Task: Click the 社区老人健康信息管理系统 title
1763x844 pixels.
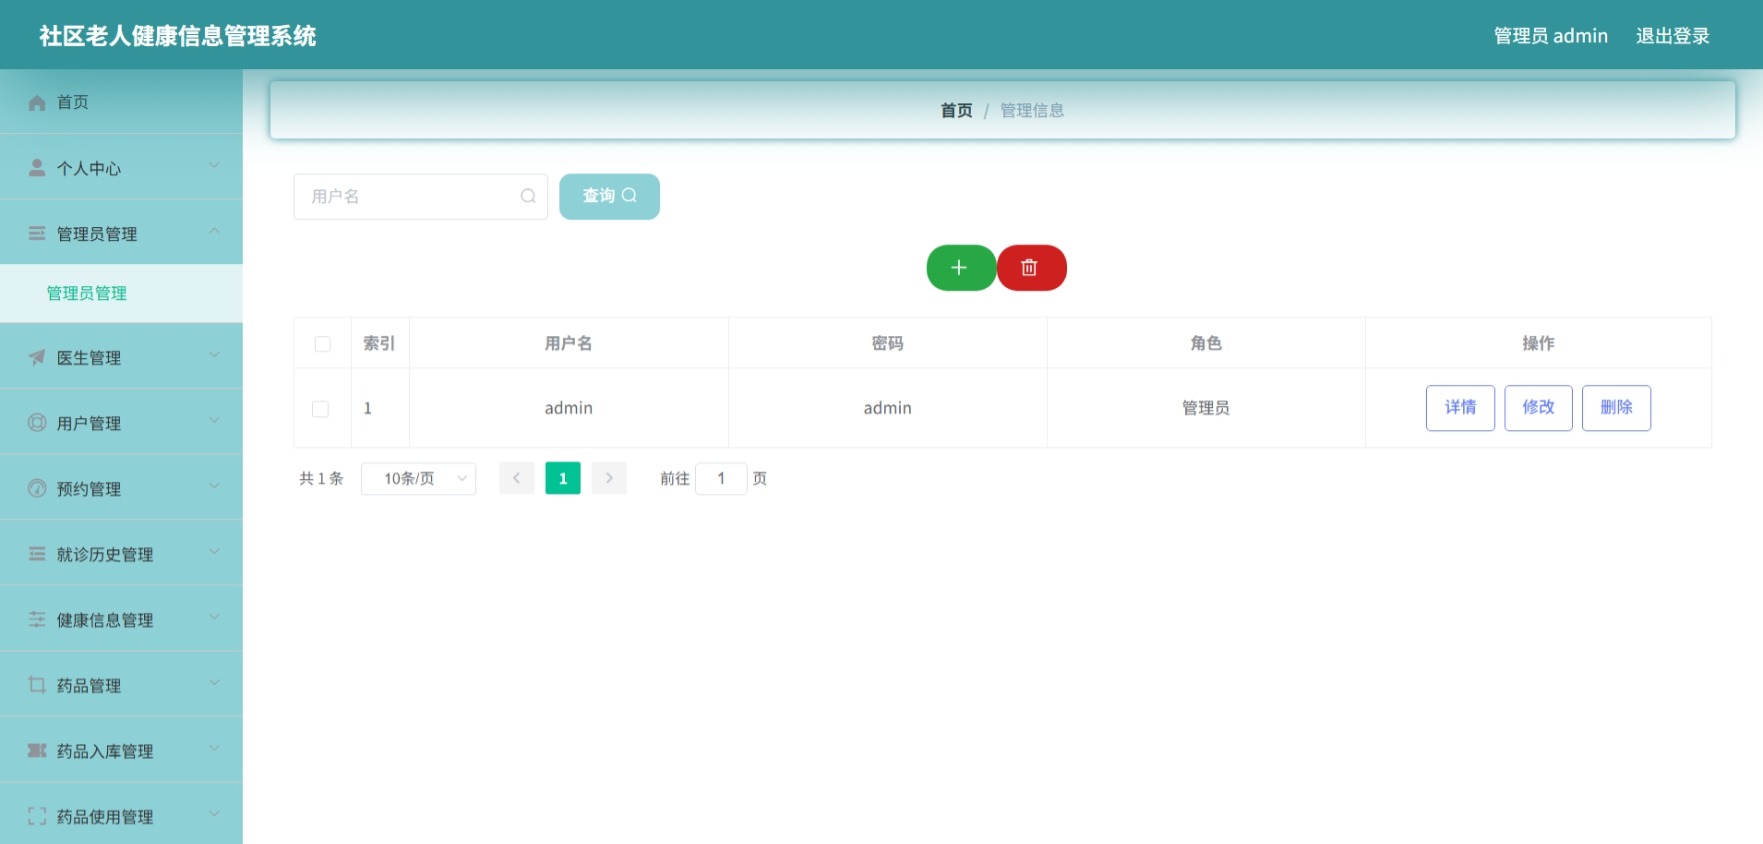Action: pos(178,36)
